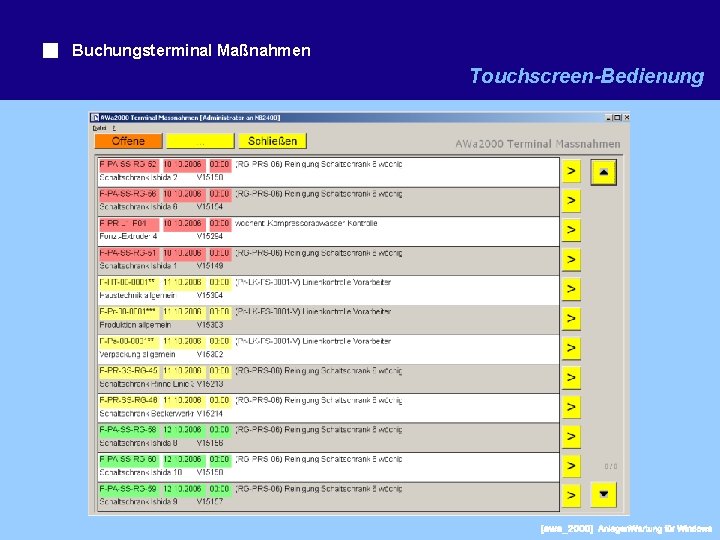The width and height of the screenshot is (720, 540).
Task: Click the Reinigung description in Ishida 10 row
Action: (x=318, y=459)
